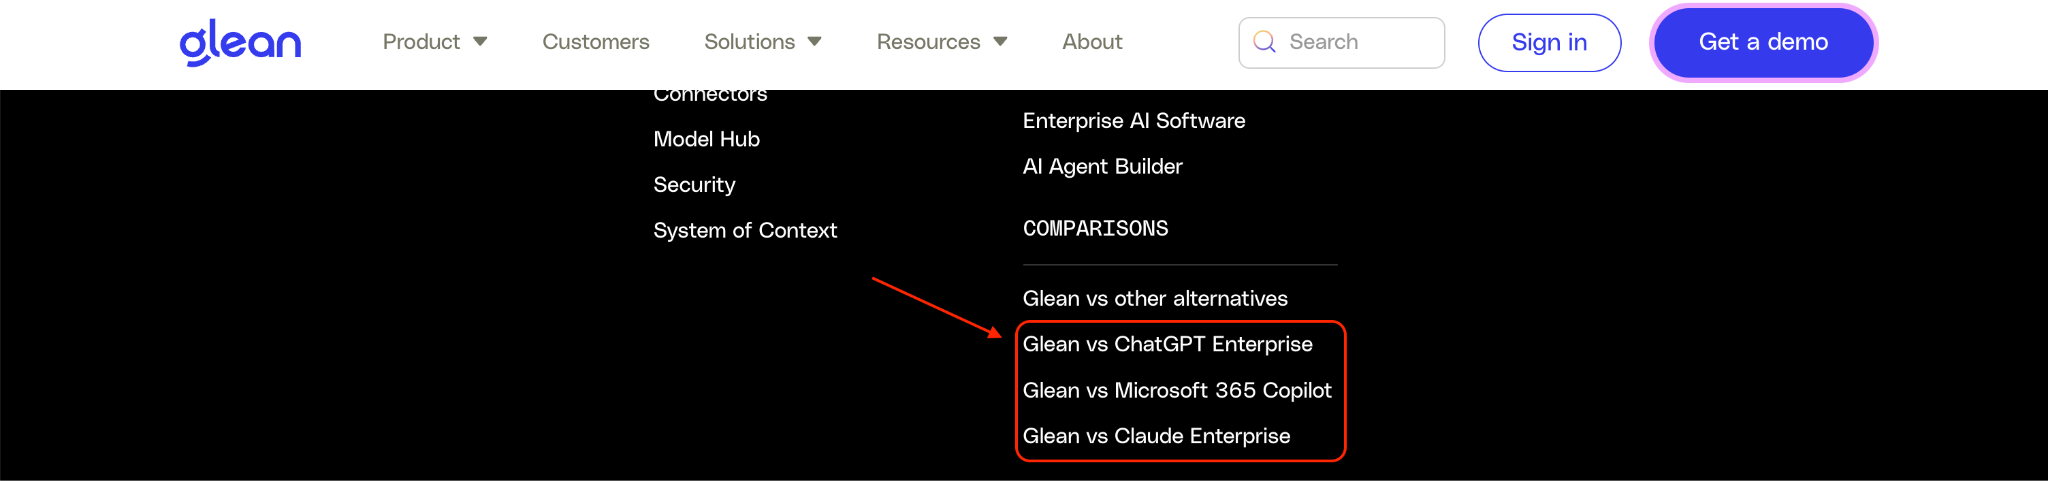Expand the Solutions dropdown arrow
Image resolution: width=2048 pixels, height=481 pixels.
click(814, 42)
